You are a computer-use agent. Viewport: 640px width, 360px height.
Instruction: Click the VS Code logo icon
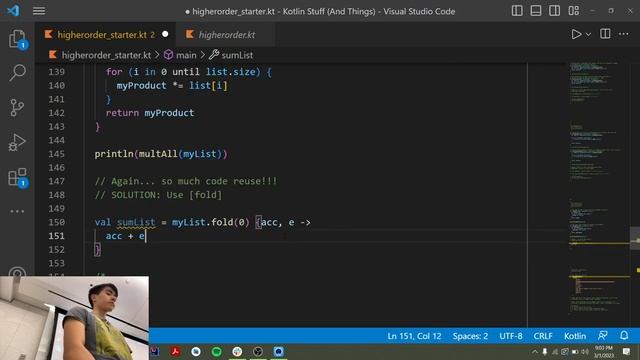13,11
